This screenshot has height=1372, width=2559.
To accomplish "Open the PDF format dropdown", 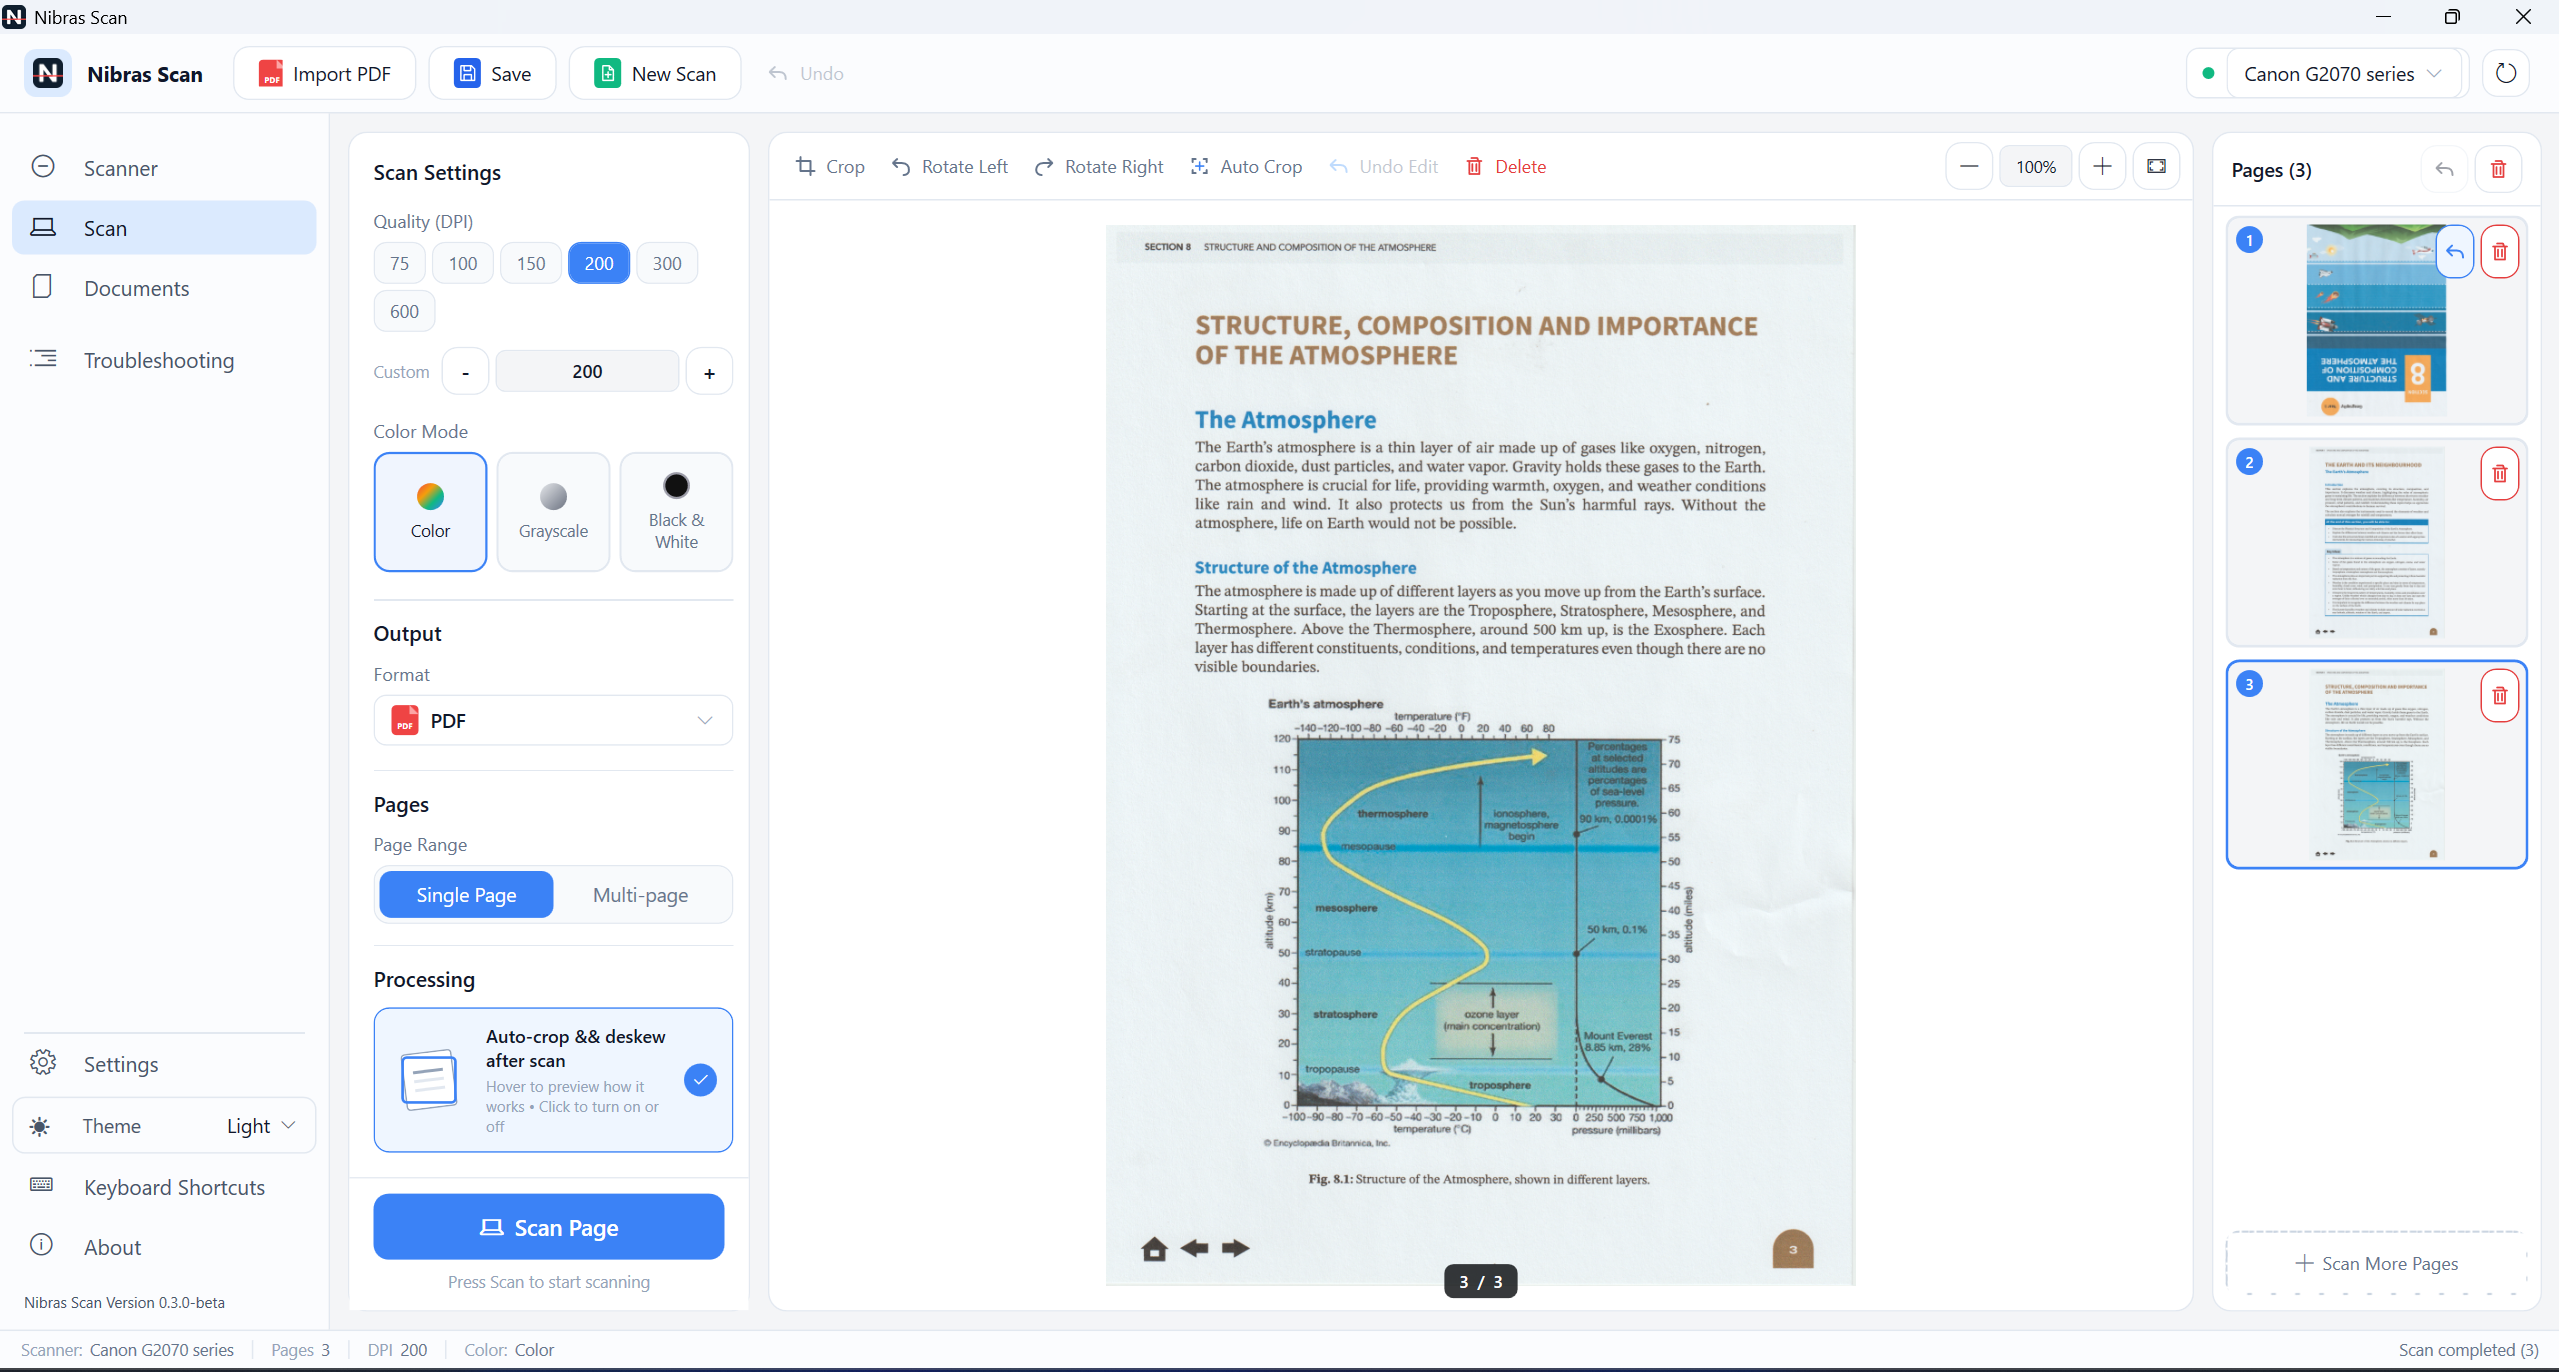I will (x=553, y=721).
